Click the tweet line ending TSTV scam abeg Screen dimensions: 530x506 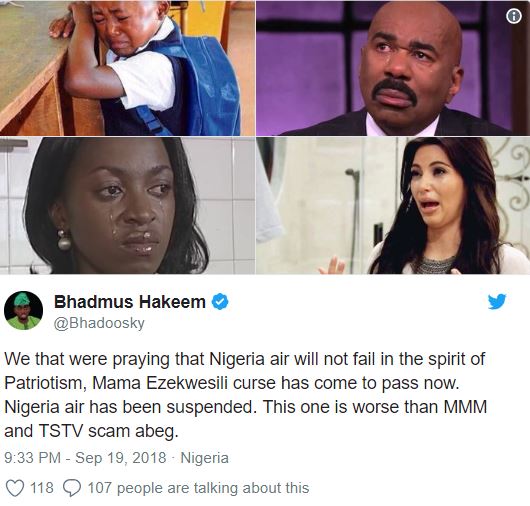[x=91, y=431]
